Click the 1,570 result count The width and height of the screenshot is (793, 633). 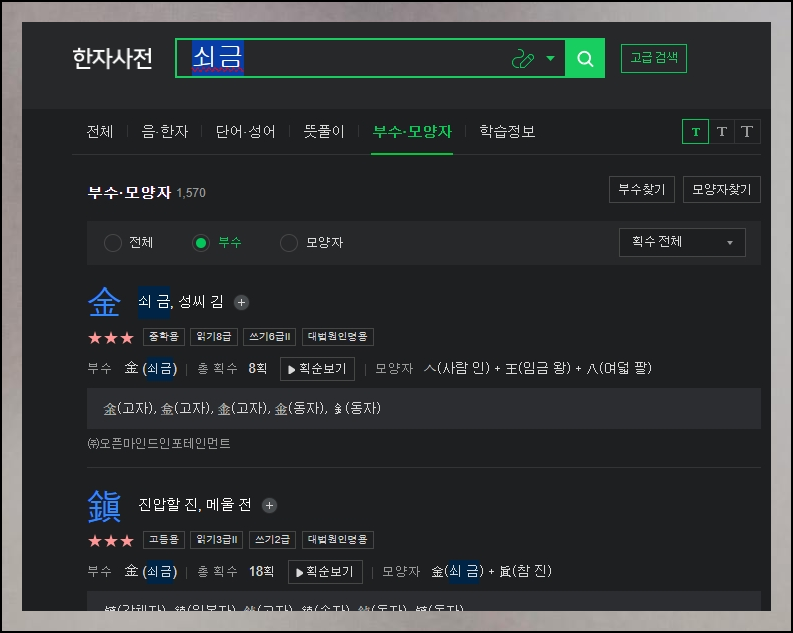[191, 193]
